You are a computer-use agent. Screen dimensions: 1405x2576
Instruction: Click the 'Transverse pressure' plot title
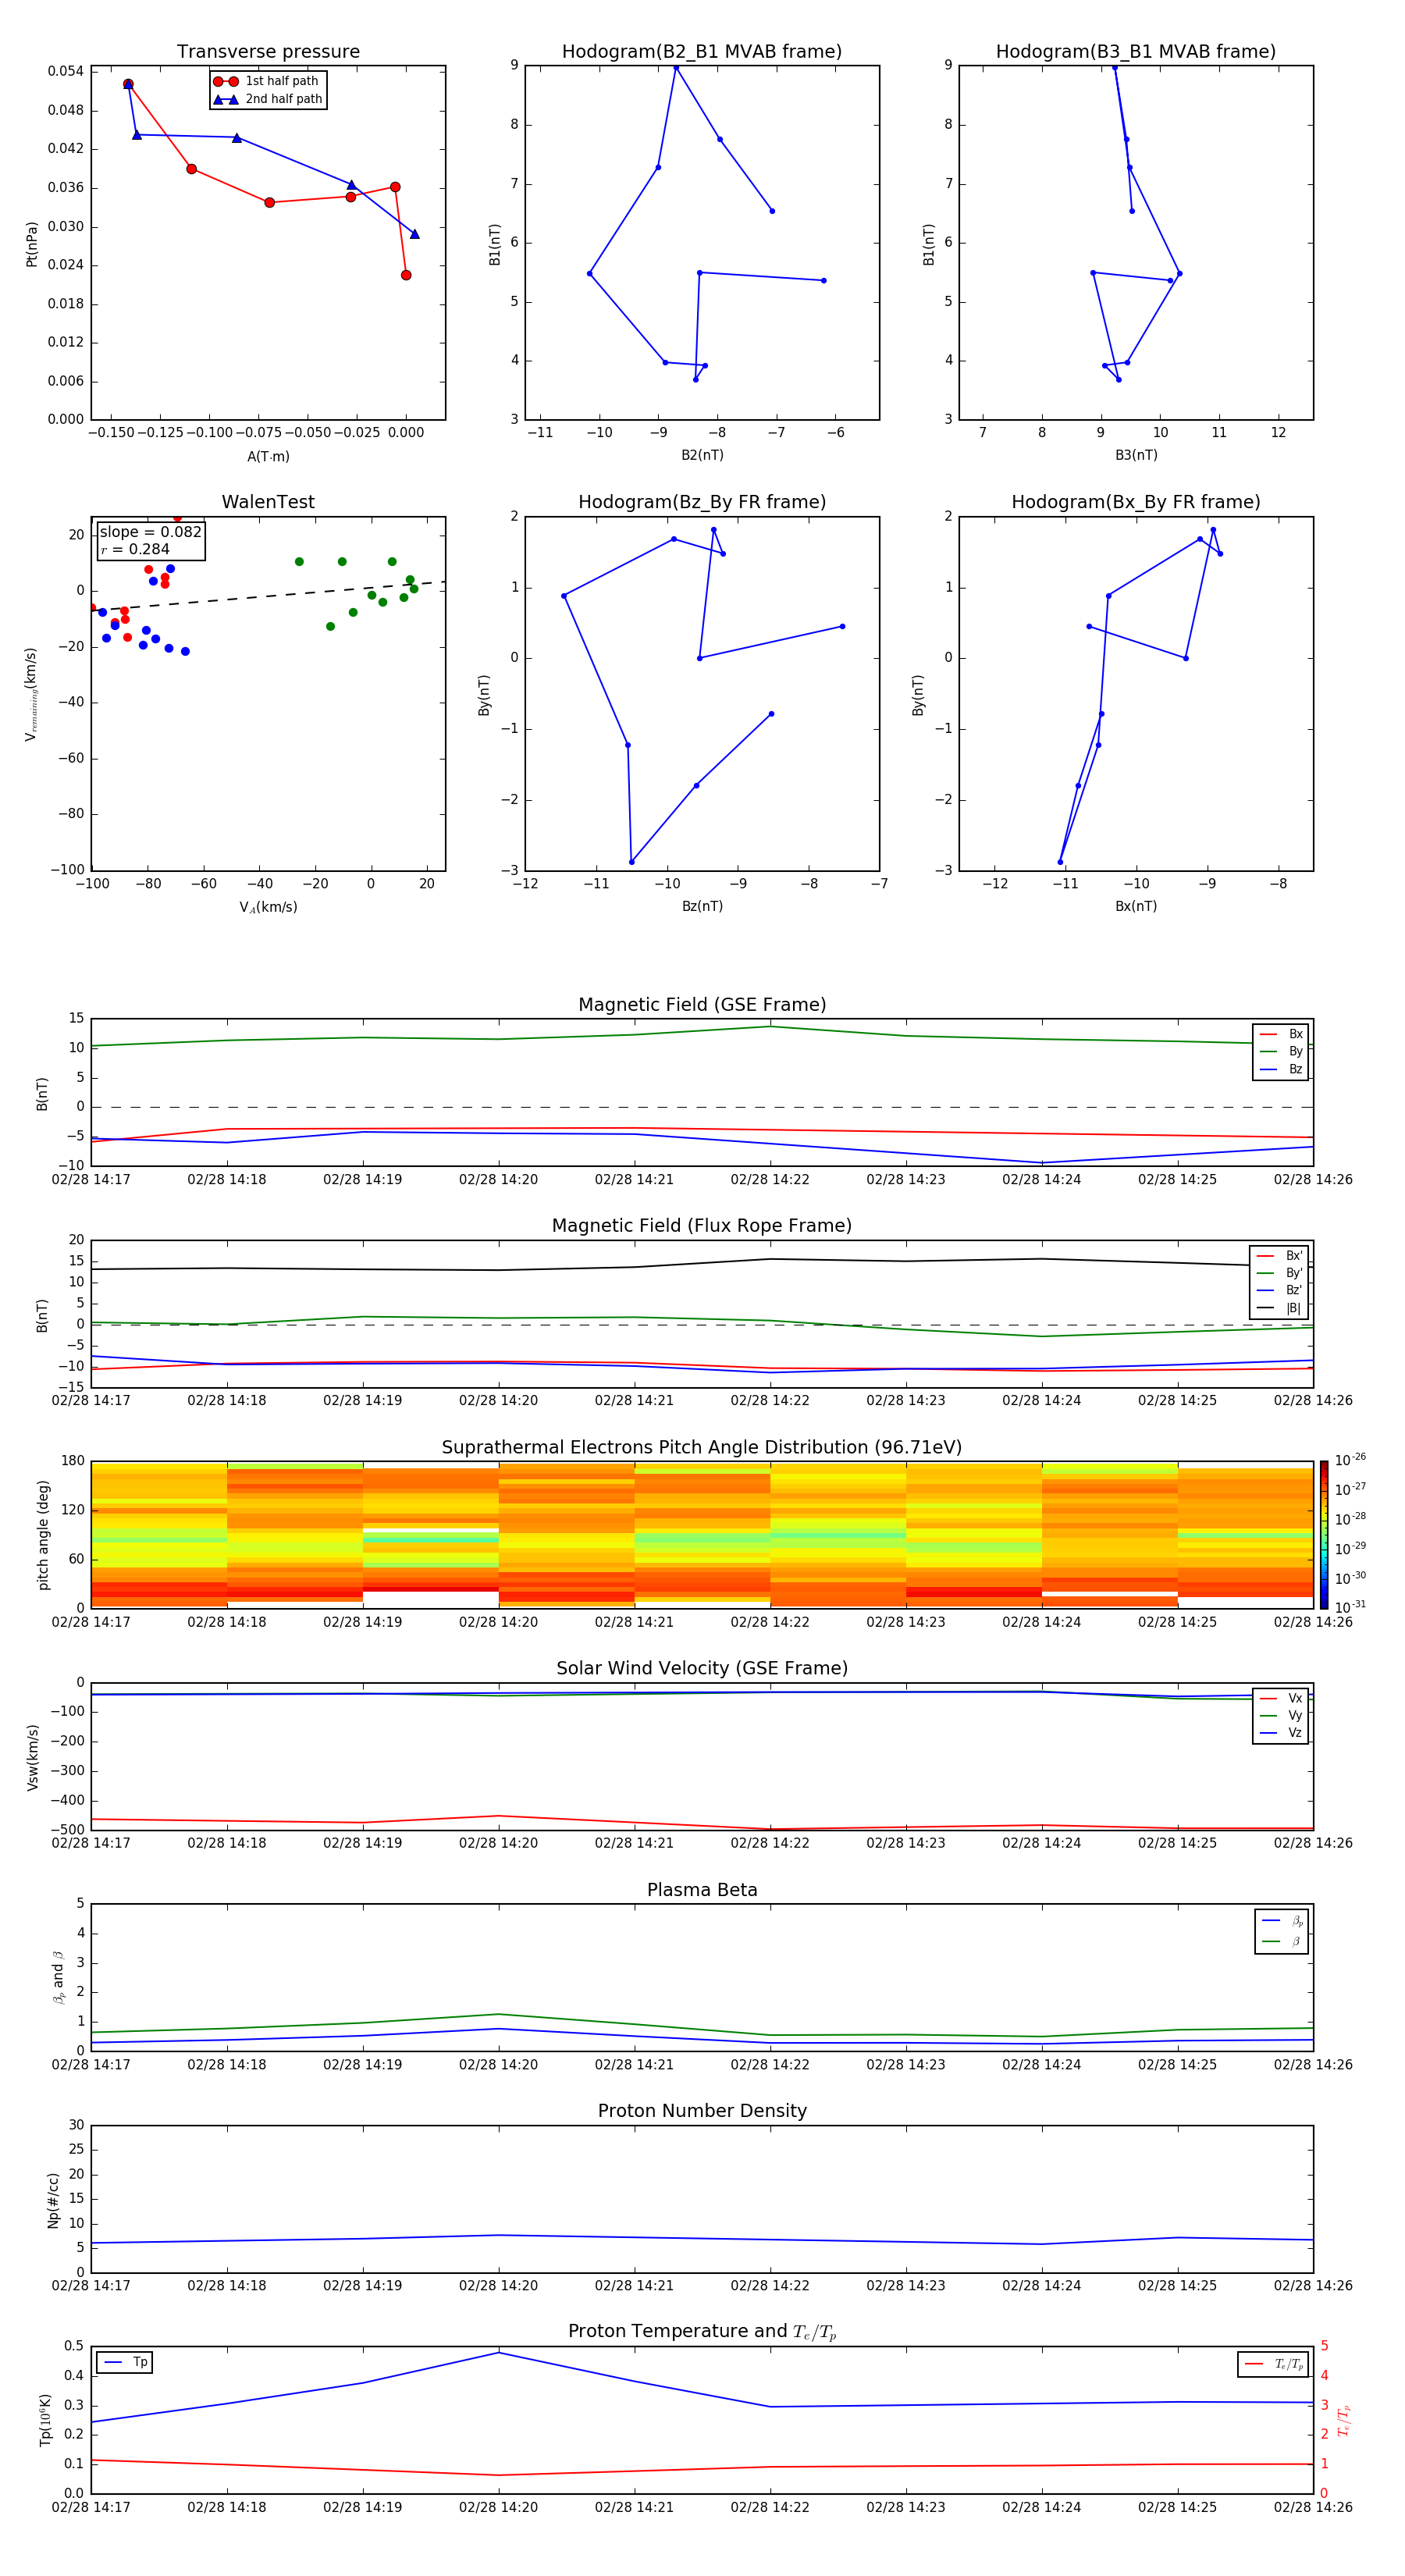coord(268,52)
